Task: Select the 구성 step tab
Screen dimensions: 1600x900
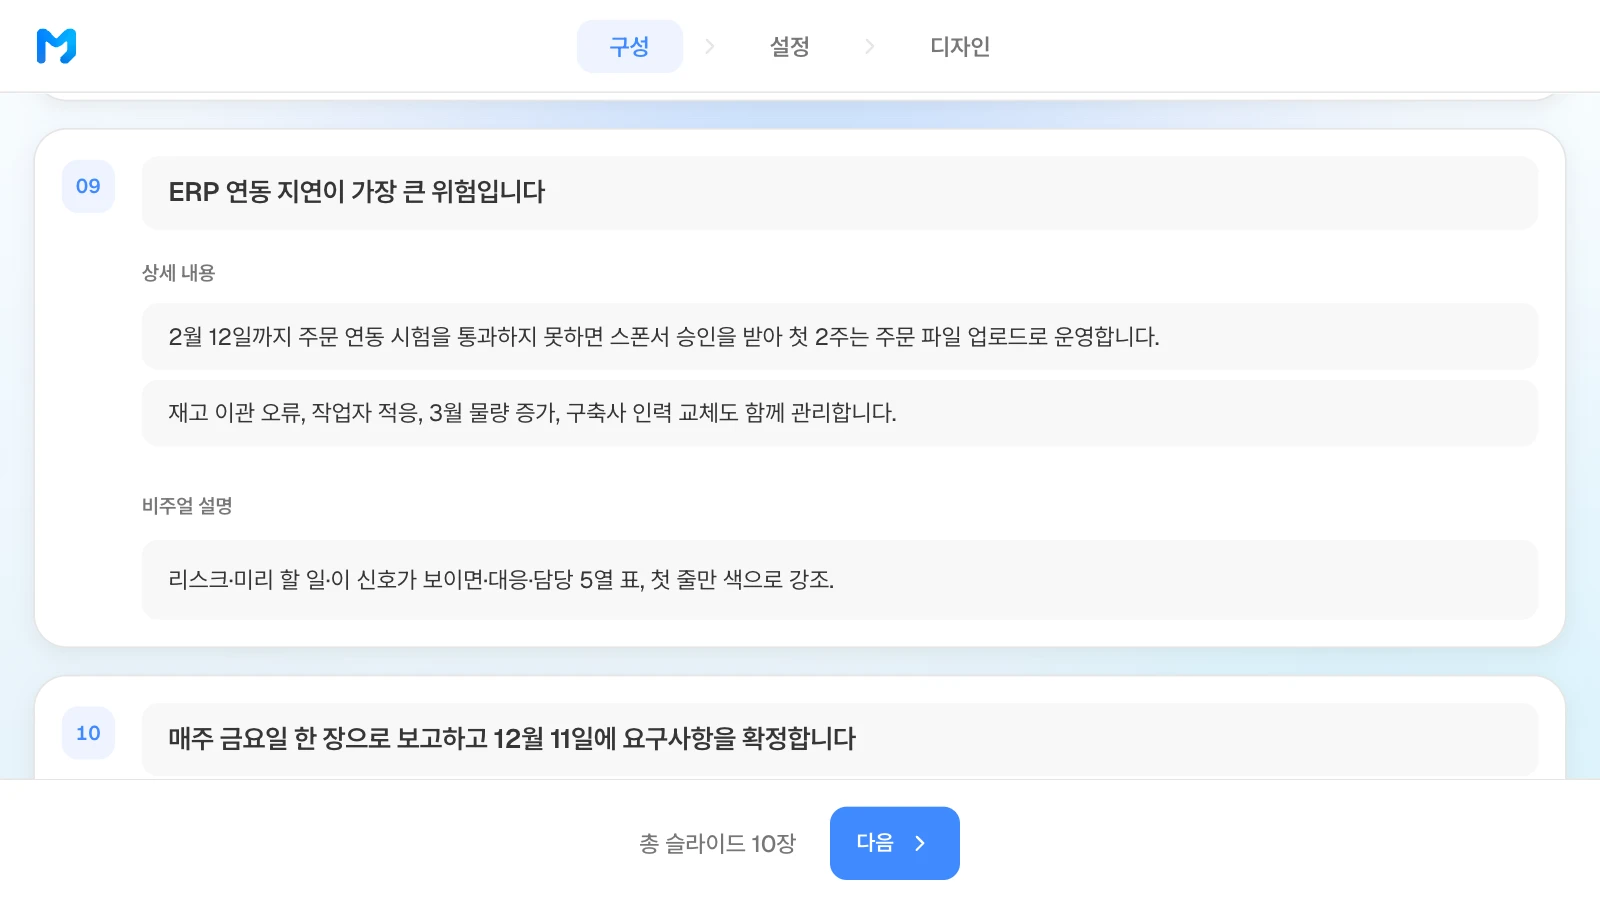Action: 630,46
